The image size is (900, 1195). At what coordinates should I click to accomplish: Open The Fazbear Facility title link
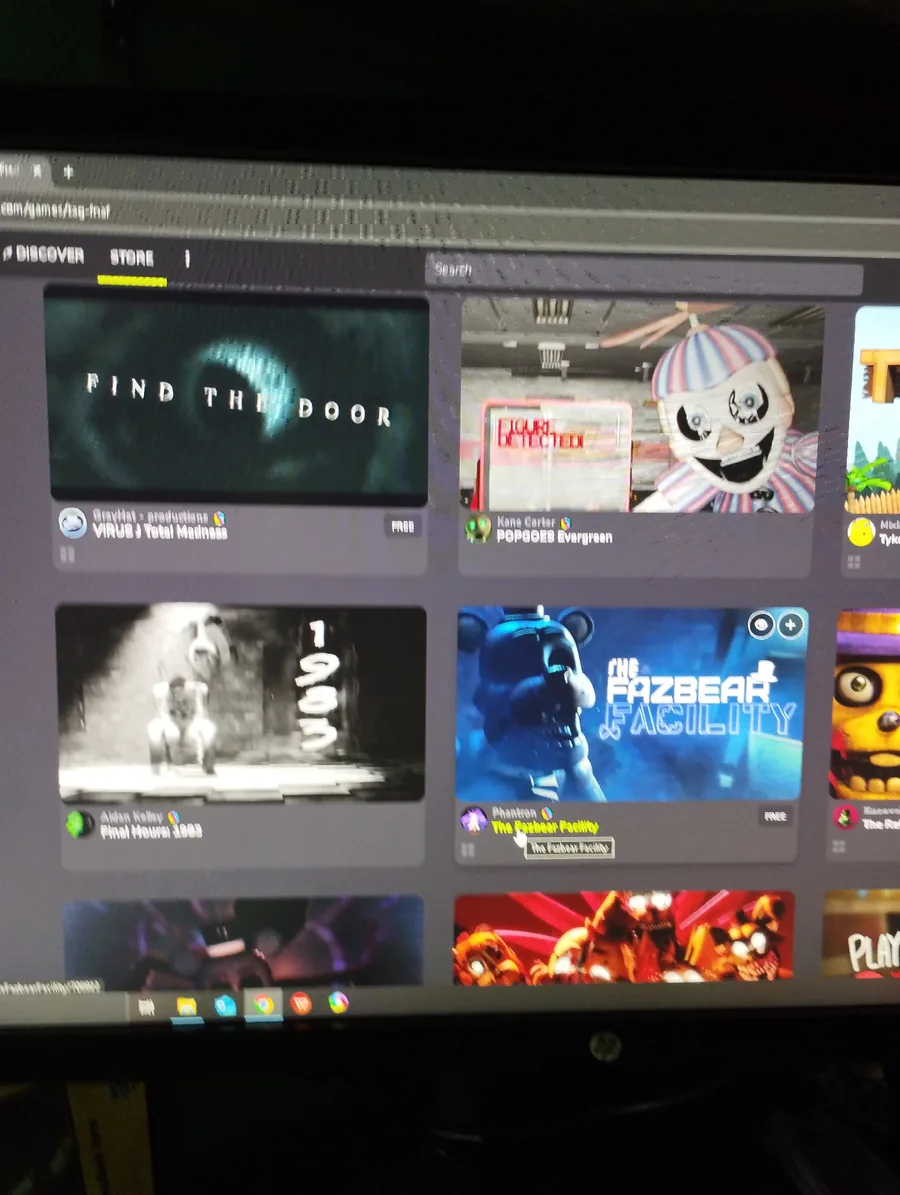(545, 827)
